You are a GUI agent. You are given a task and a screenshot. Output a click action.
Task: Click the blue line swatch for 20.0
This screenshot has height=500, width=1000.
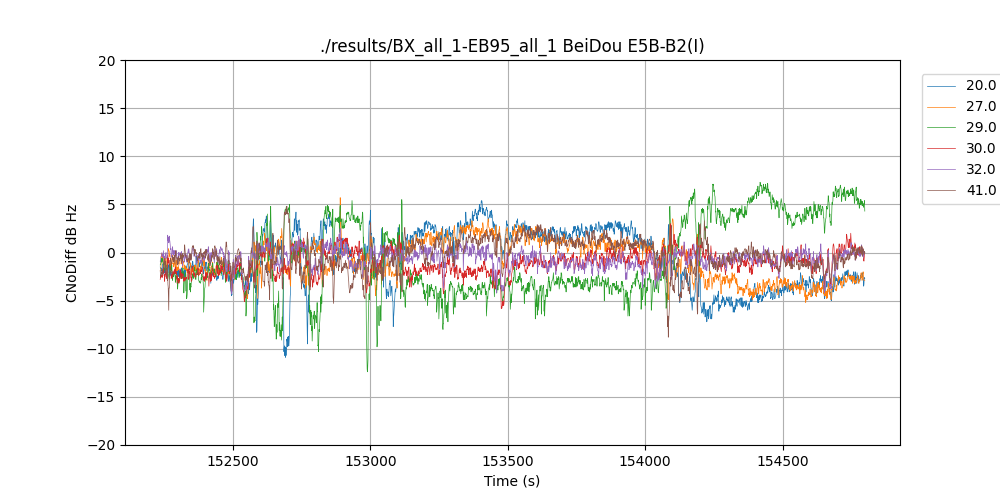click(x=941, y=86)
